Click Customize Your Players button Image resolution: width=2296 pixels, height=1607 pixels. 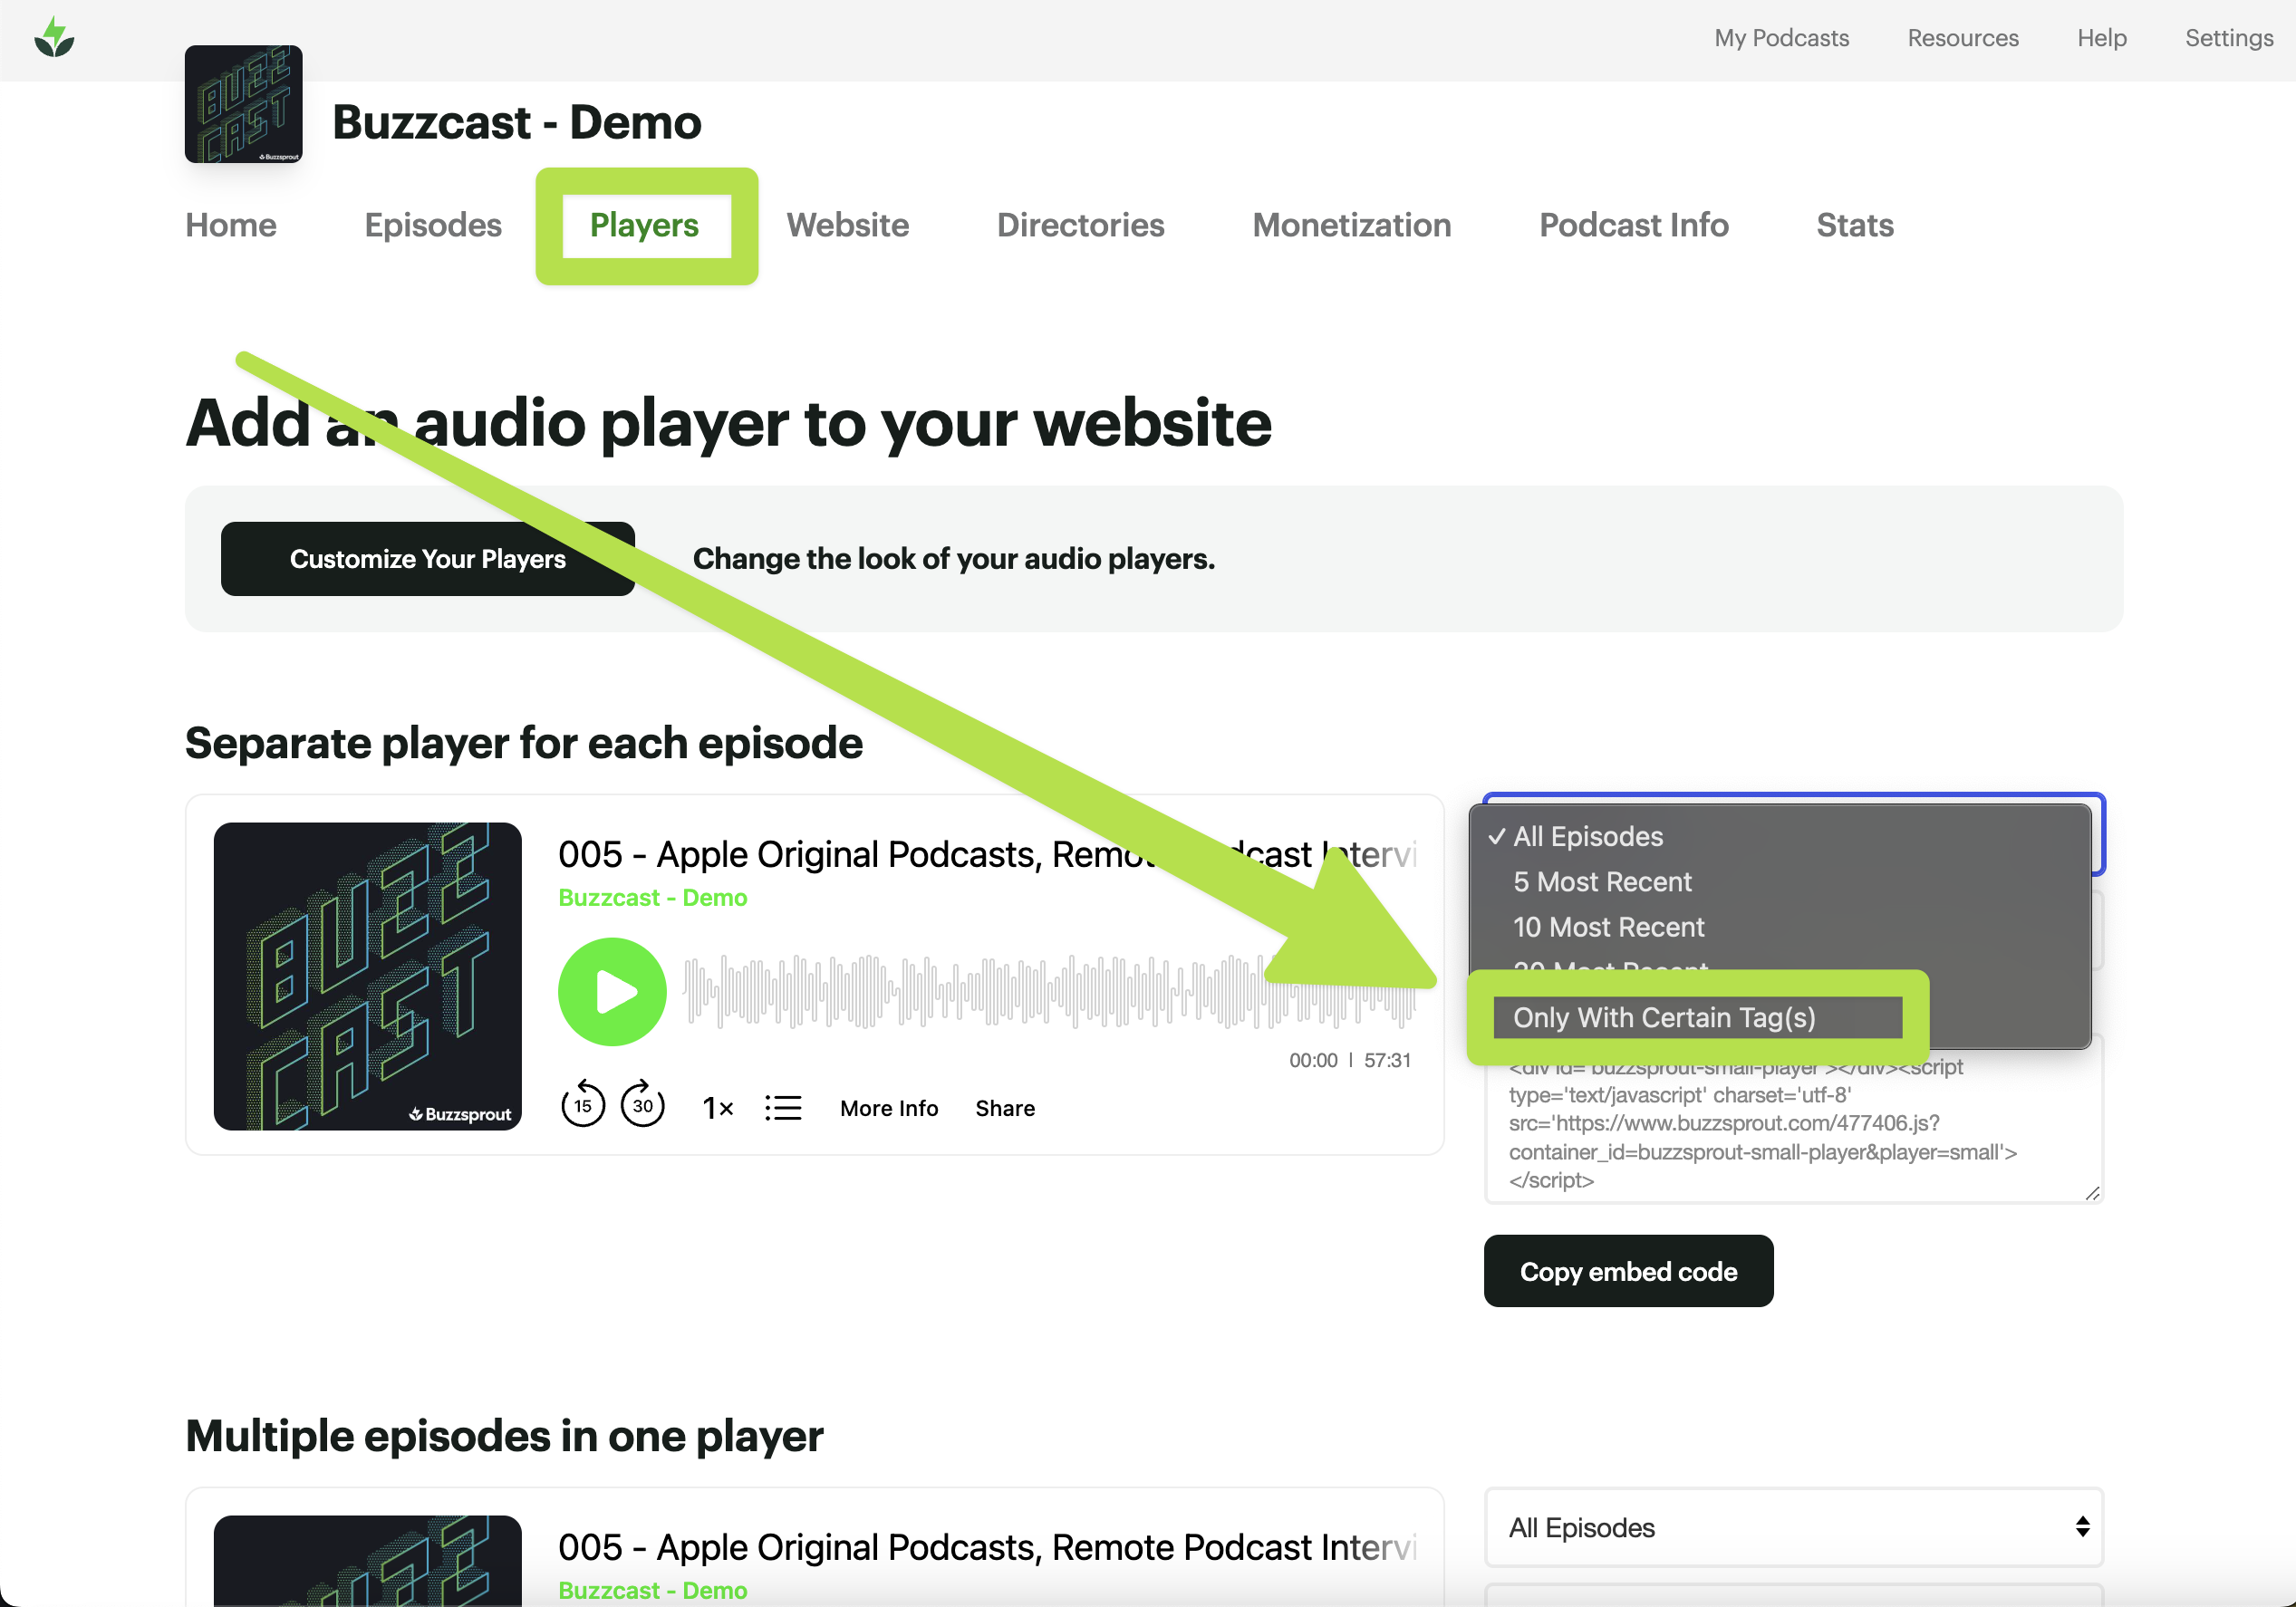[x=427, y=559]
